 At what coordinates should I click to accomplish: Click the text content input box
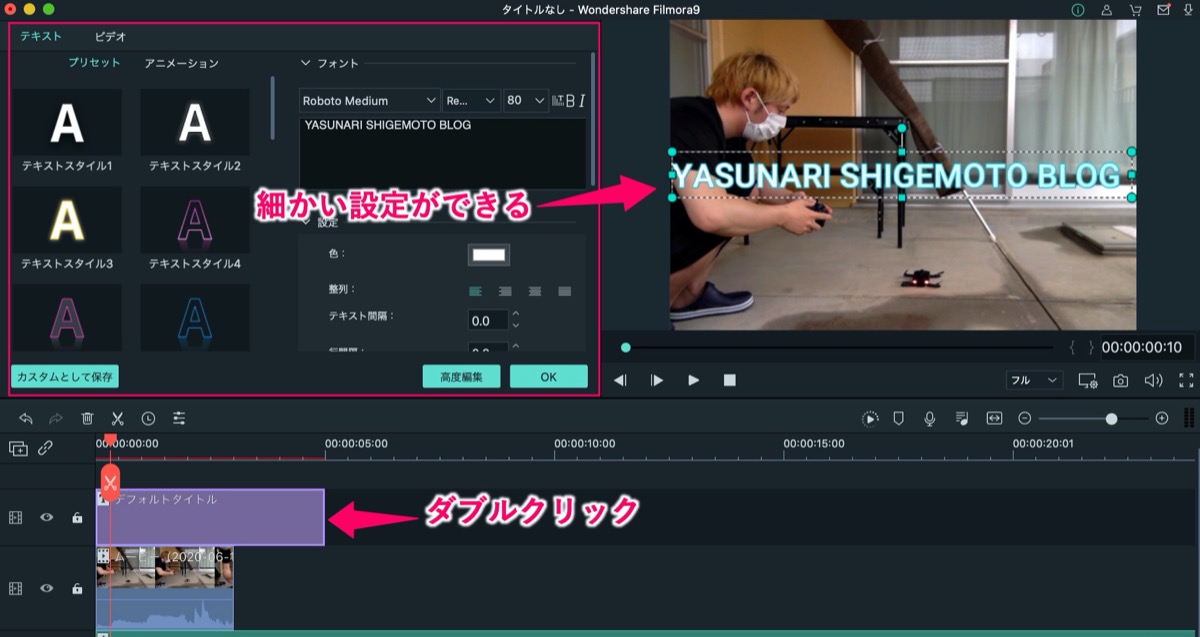tap(443, 153)
